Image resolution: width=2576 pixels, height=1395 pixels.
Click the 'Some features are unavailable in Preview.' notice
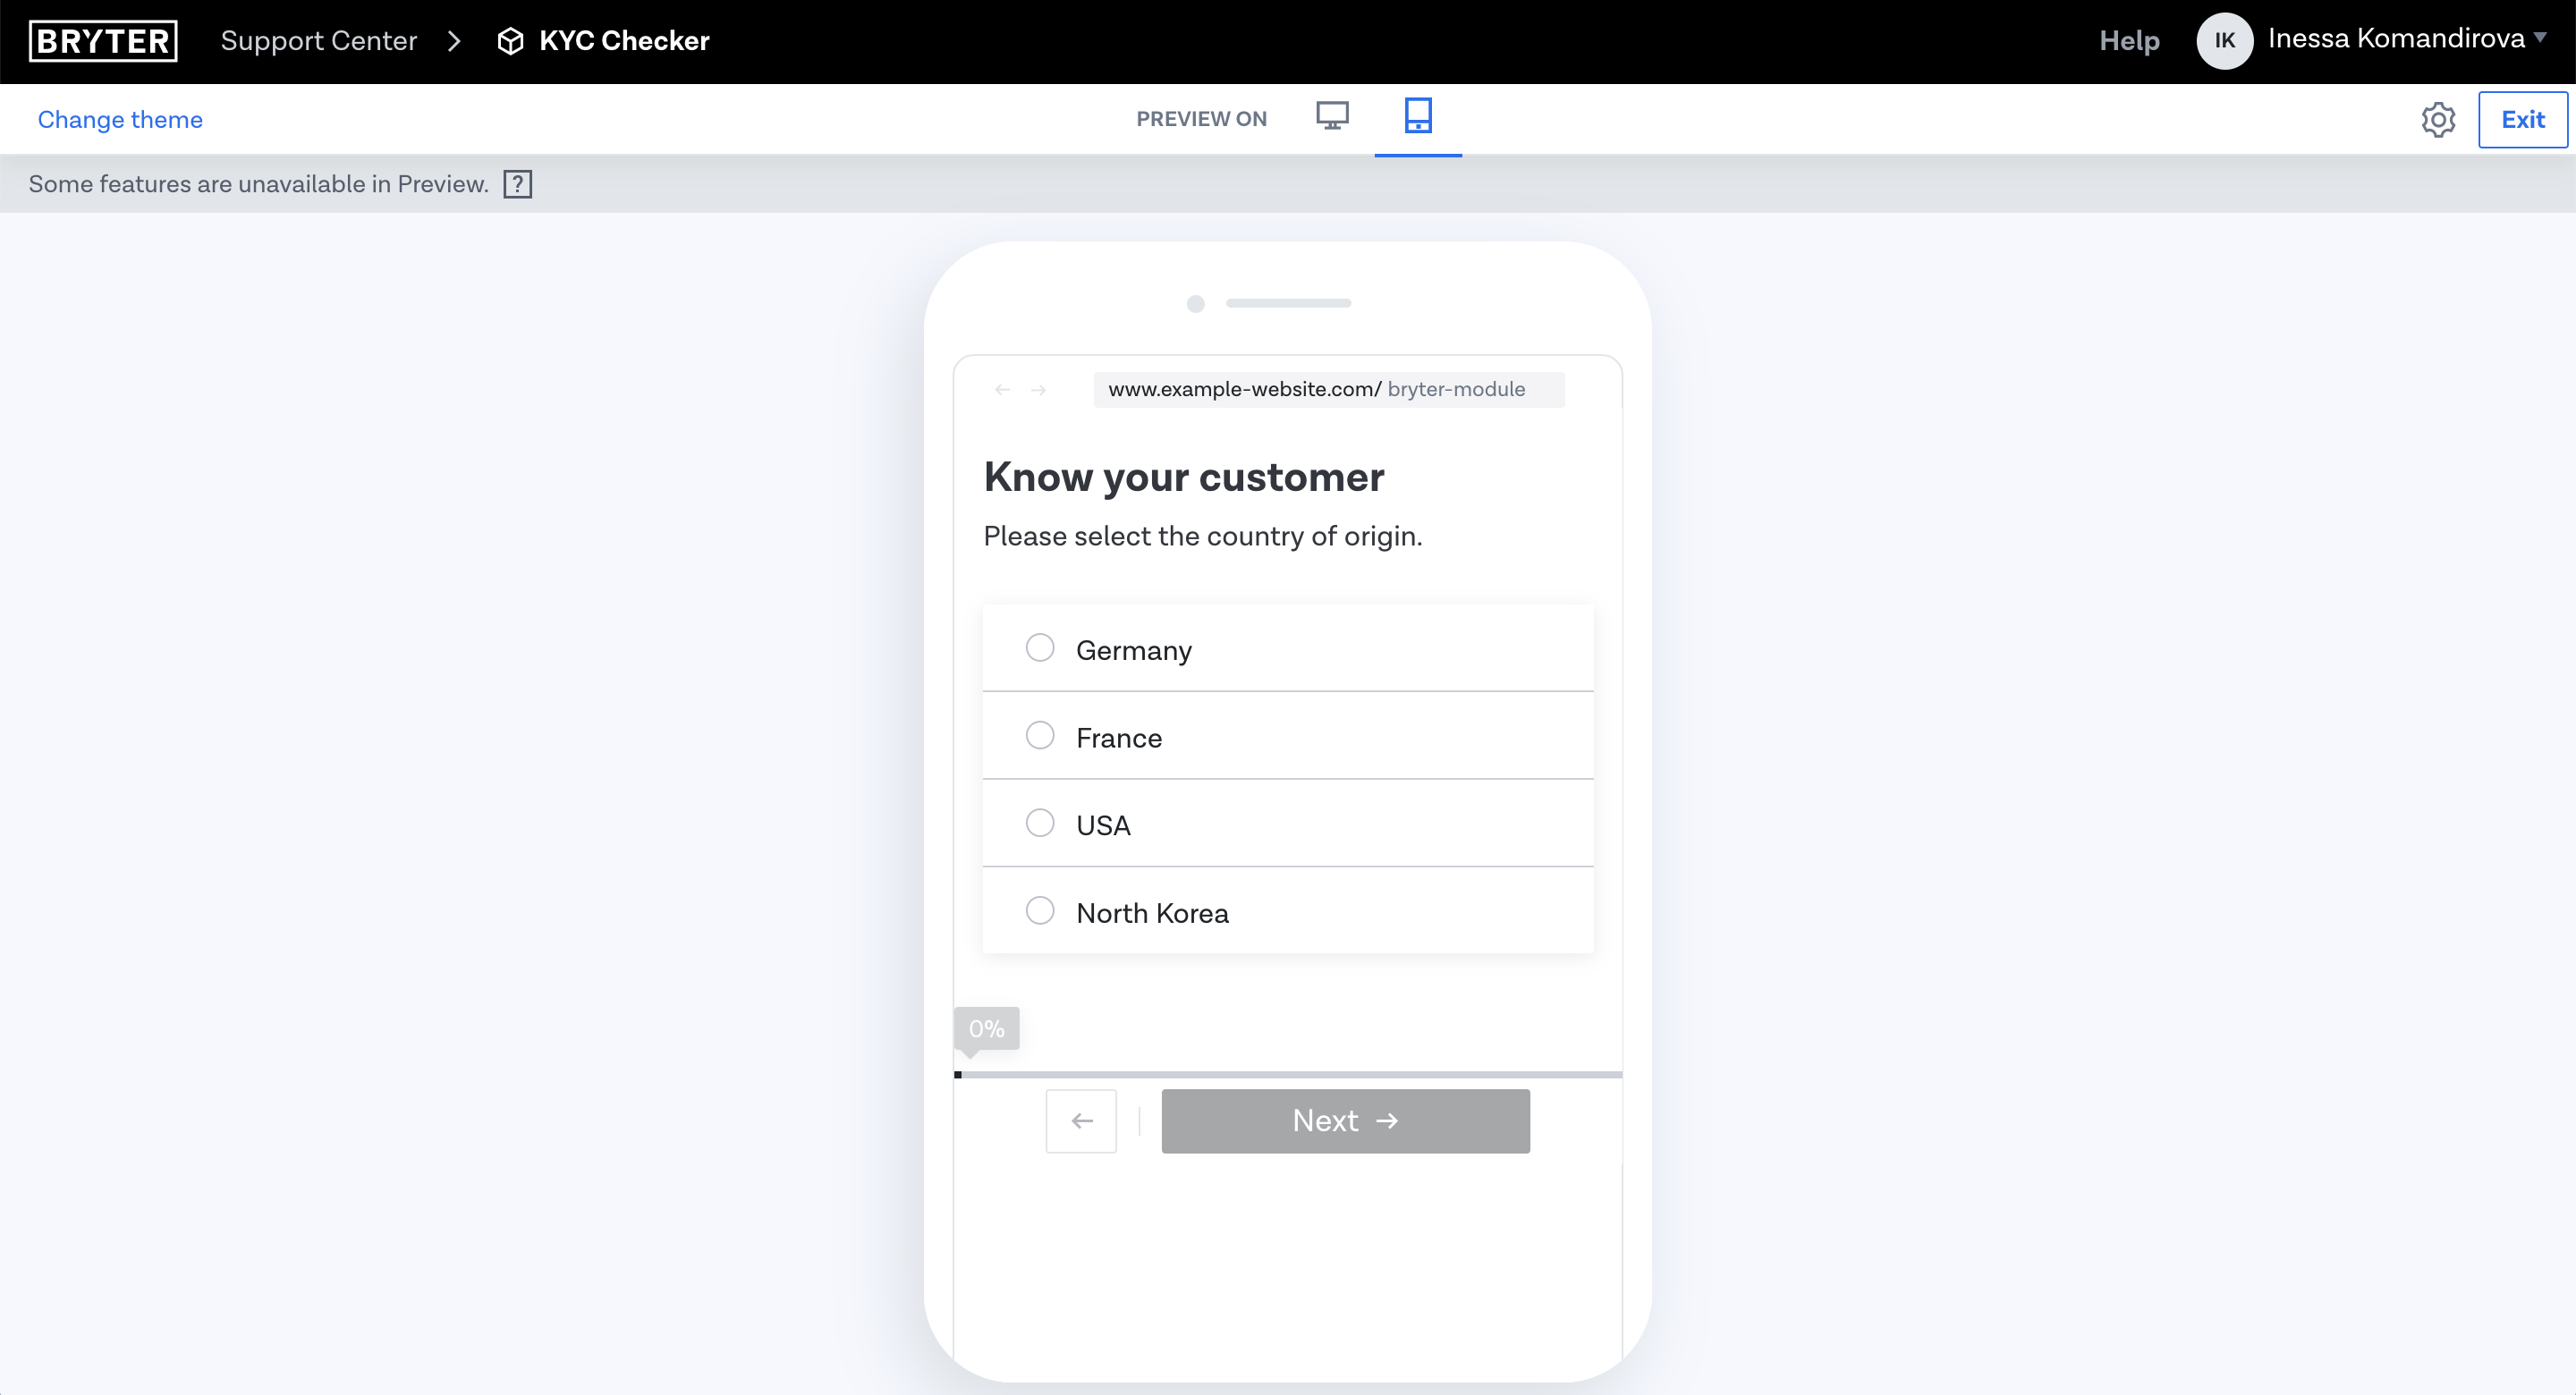[259, 184]
